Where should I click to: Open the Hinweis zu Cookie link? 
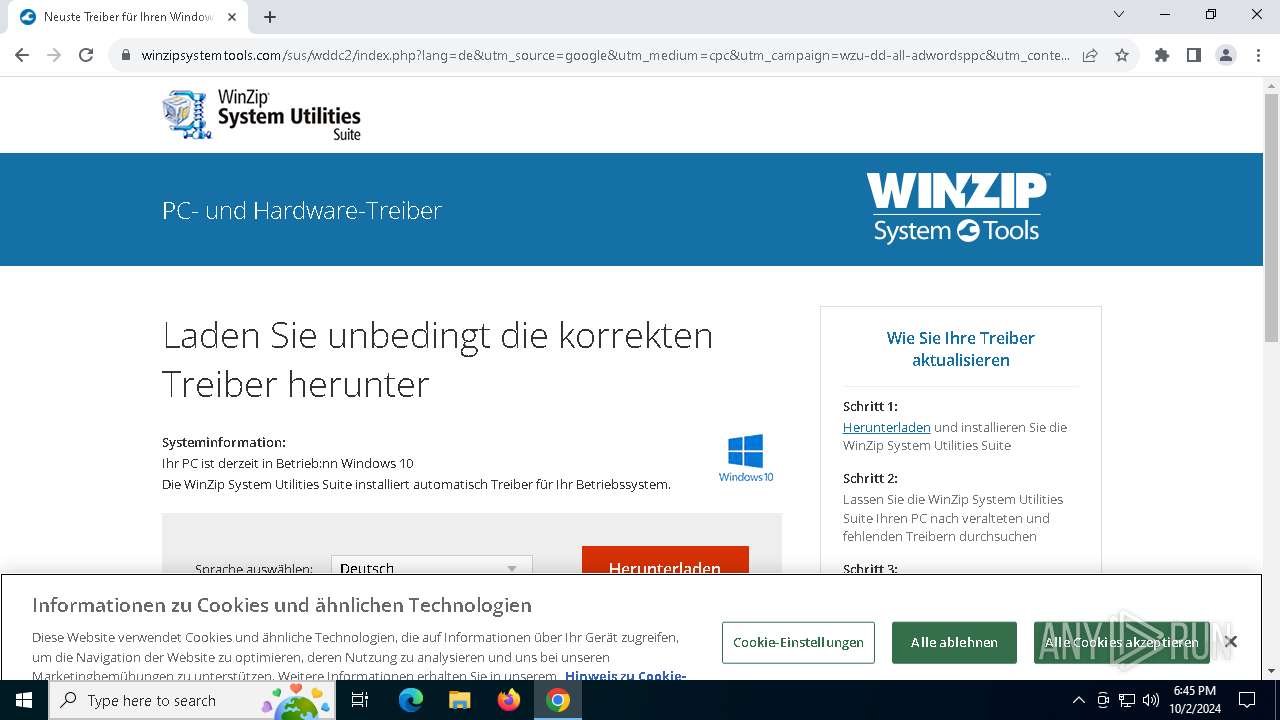(x=625, y=675)
